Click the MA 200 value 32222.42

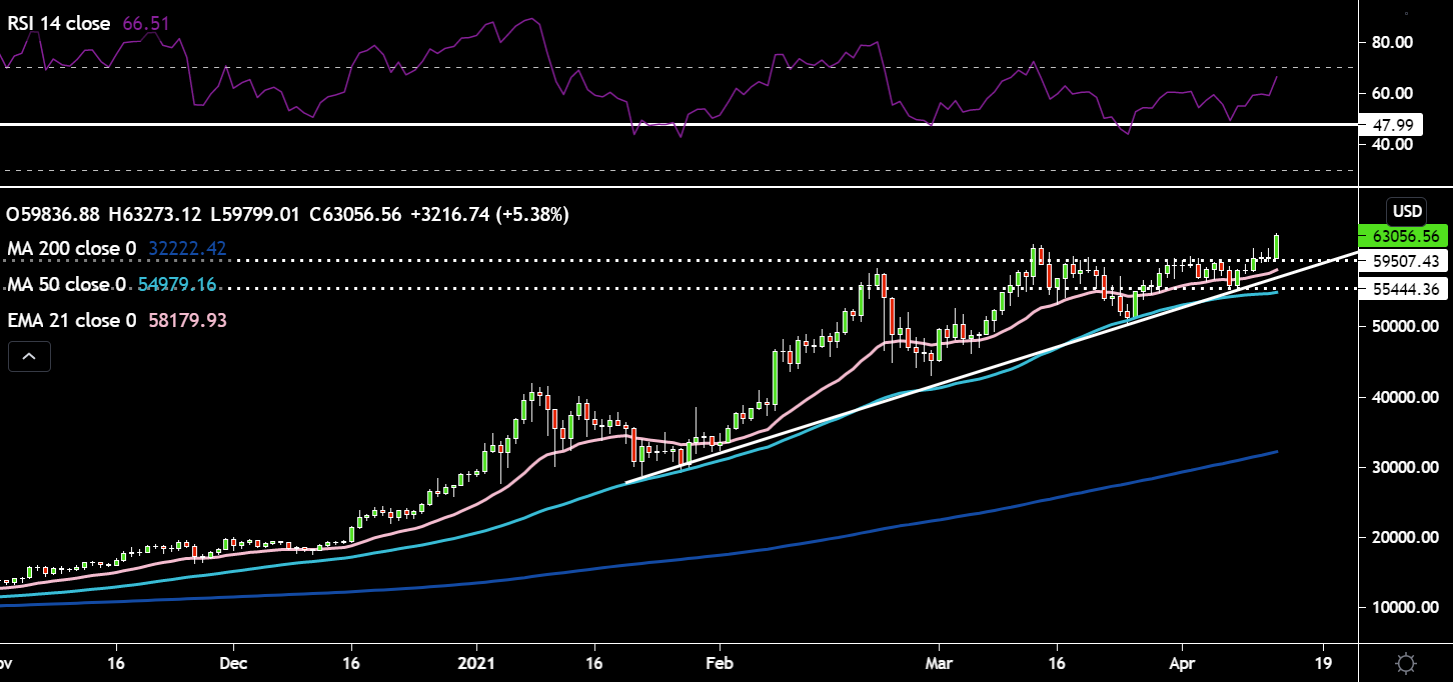(188, 249)
